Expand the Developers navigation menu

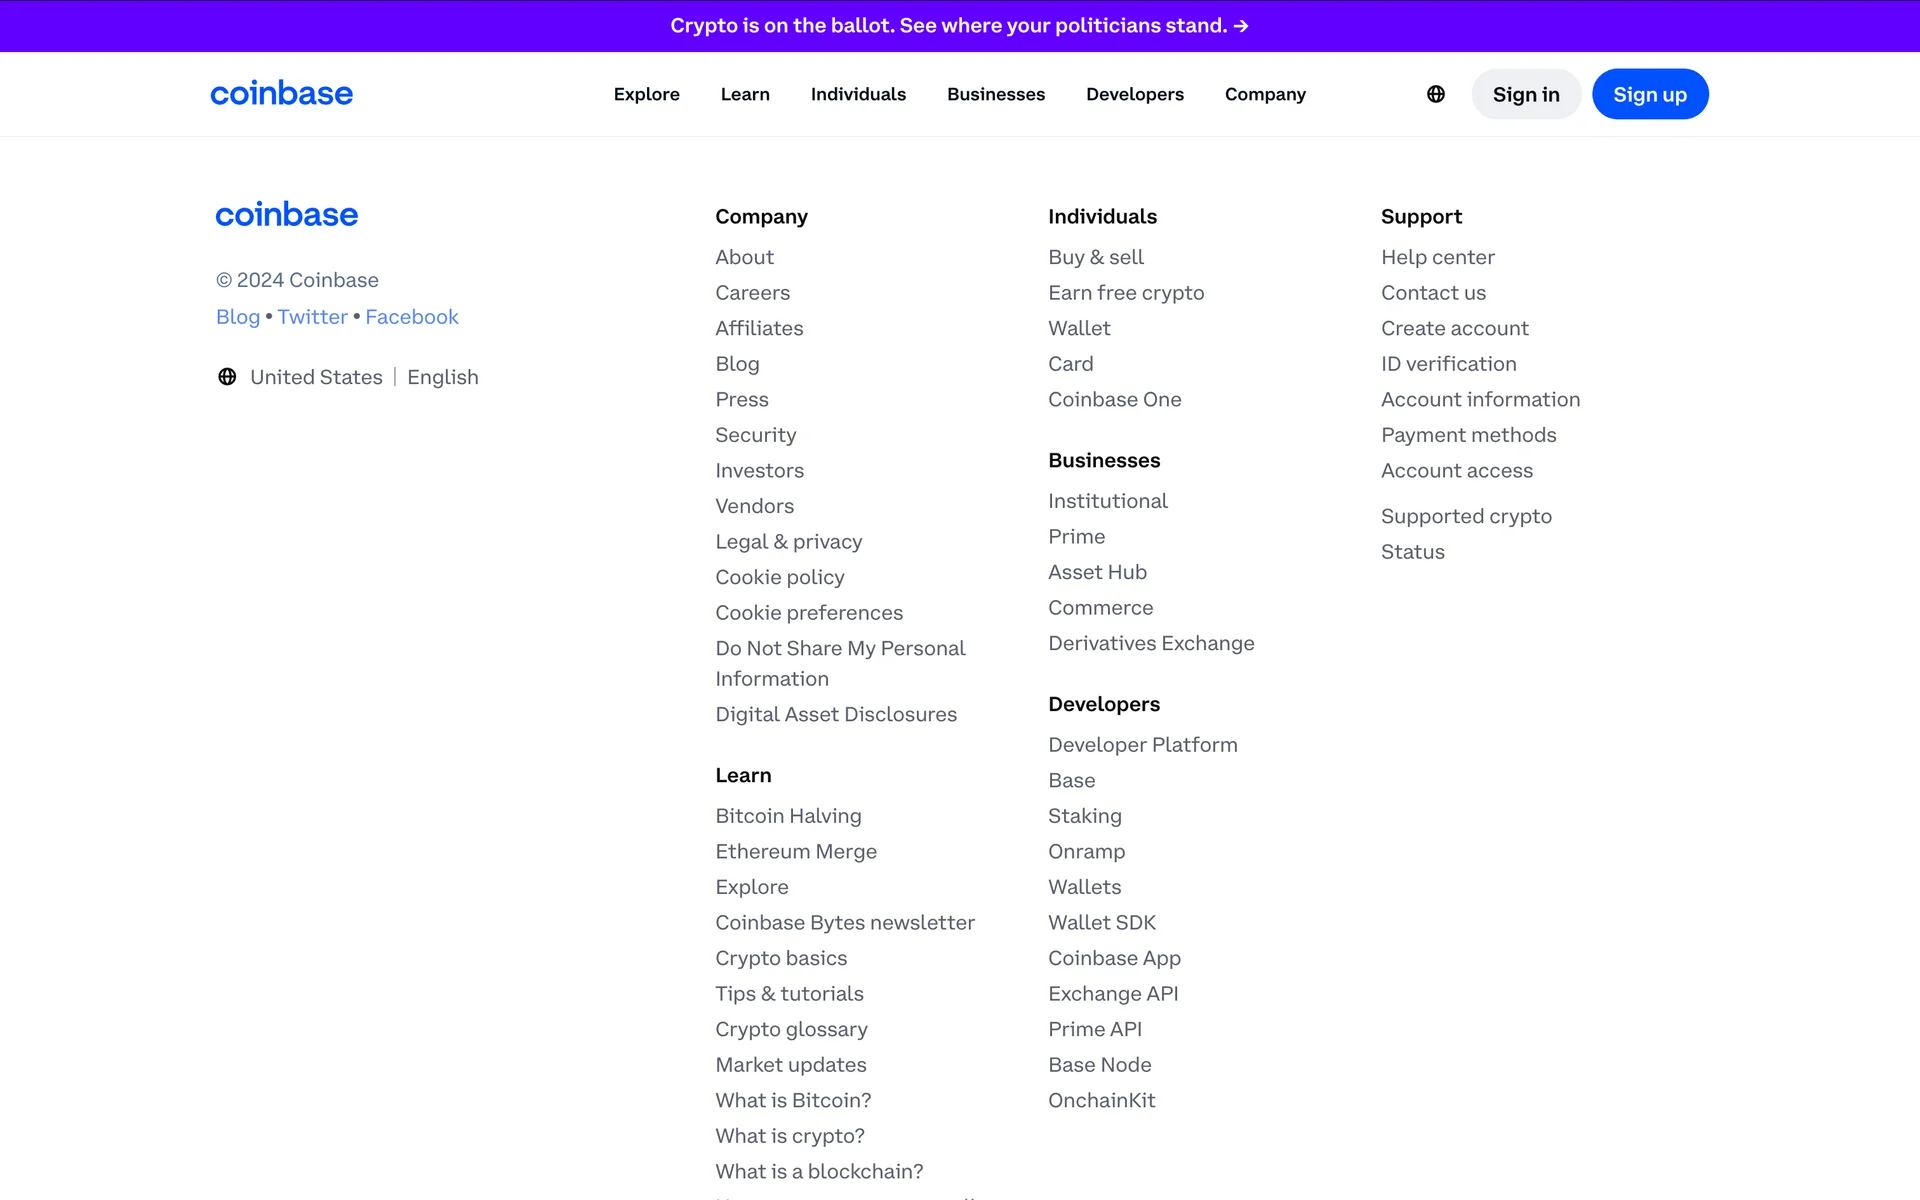1134,94
